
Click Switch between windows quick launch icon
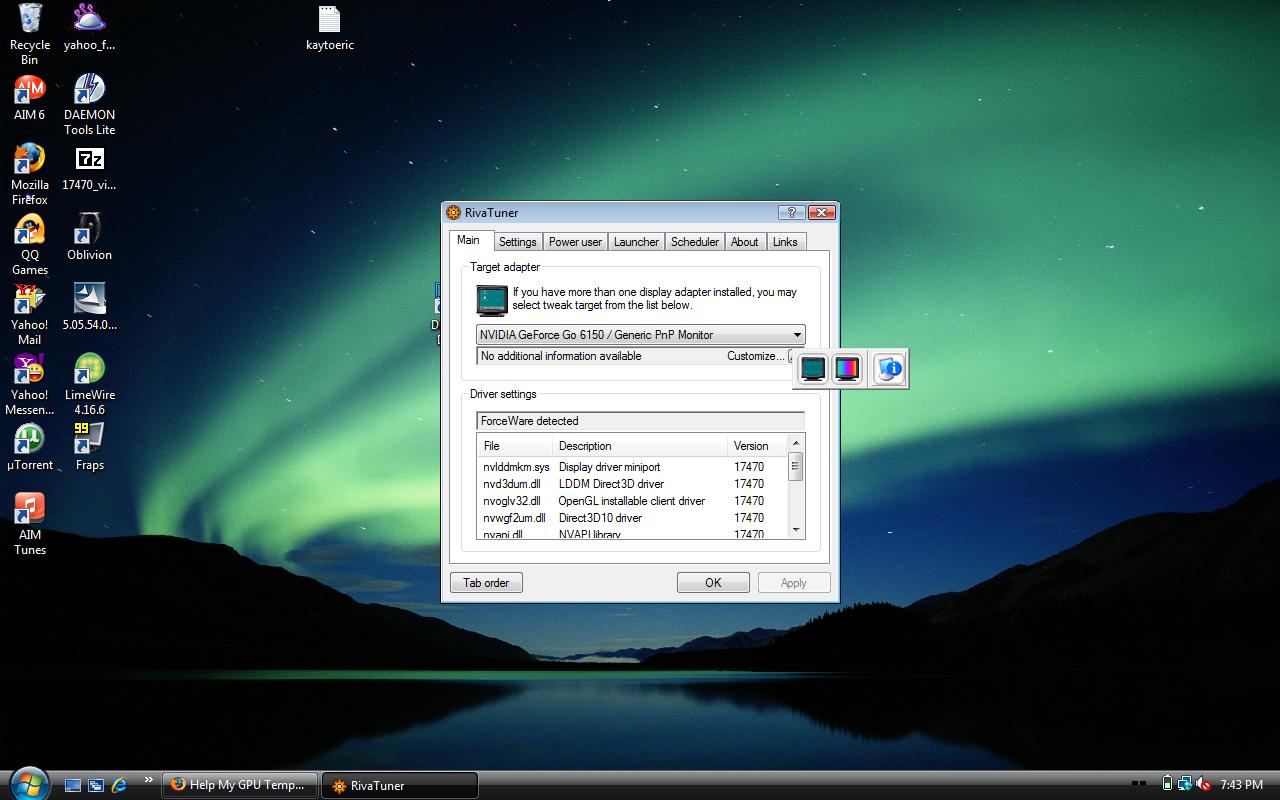(x=96, y=785)
